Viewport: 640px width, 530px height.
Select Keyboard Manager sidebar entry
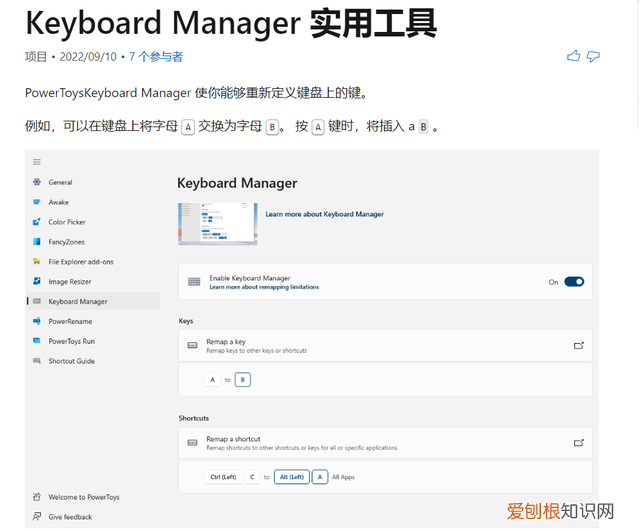[93, 301]
